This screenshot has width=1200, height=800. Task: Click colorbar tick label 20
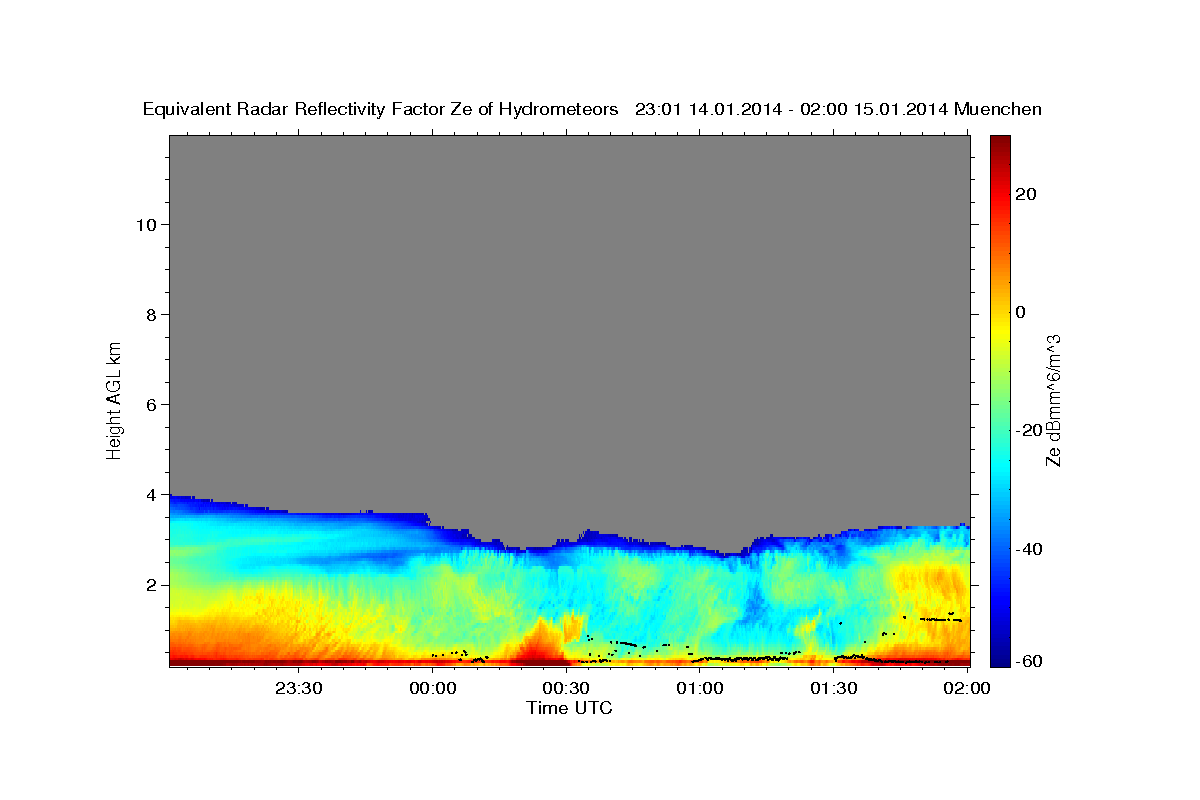click(1026, 194)
